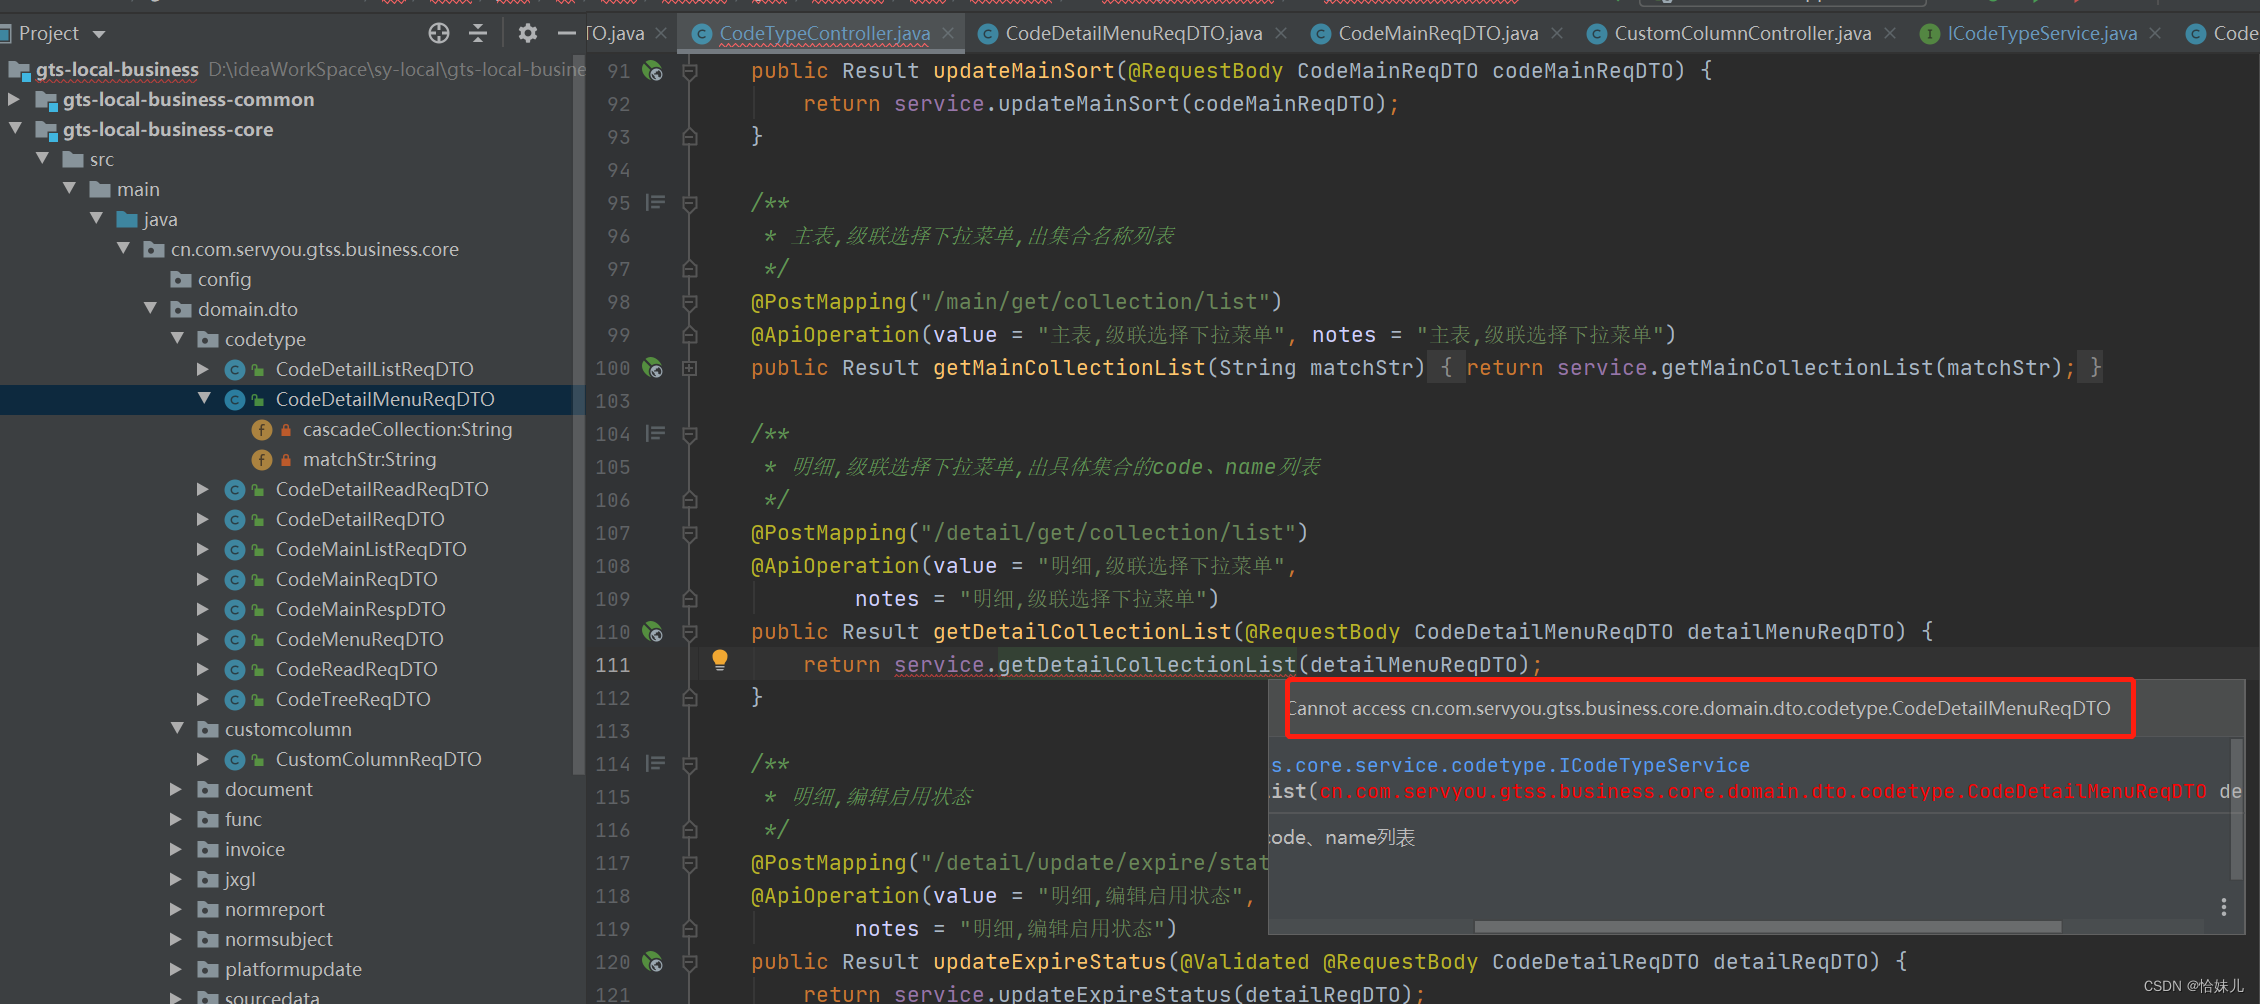
Task: Select matchStr:String field
Action: [x=369, y=459]
